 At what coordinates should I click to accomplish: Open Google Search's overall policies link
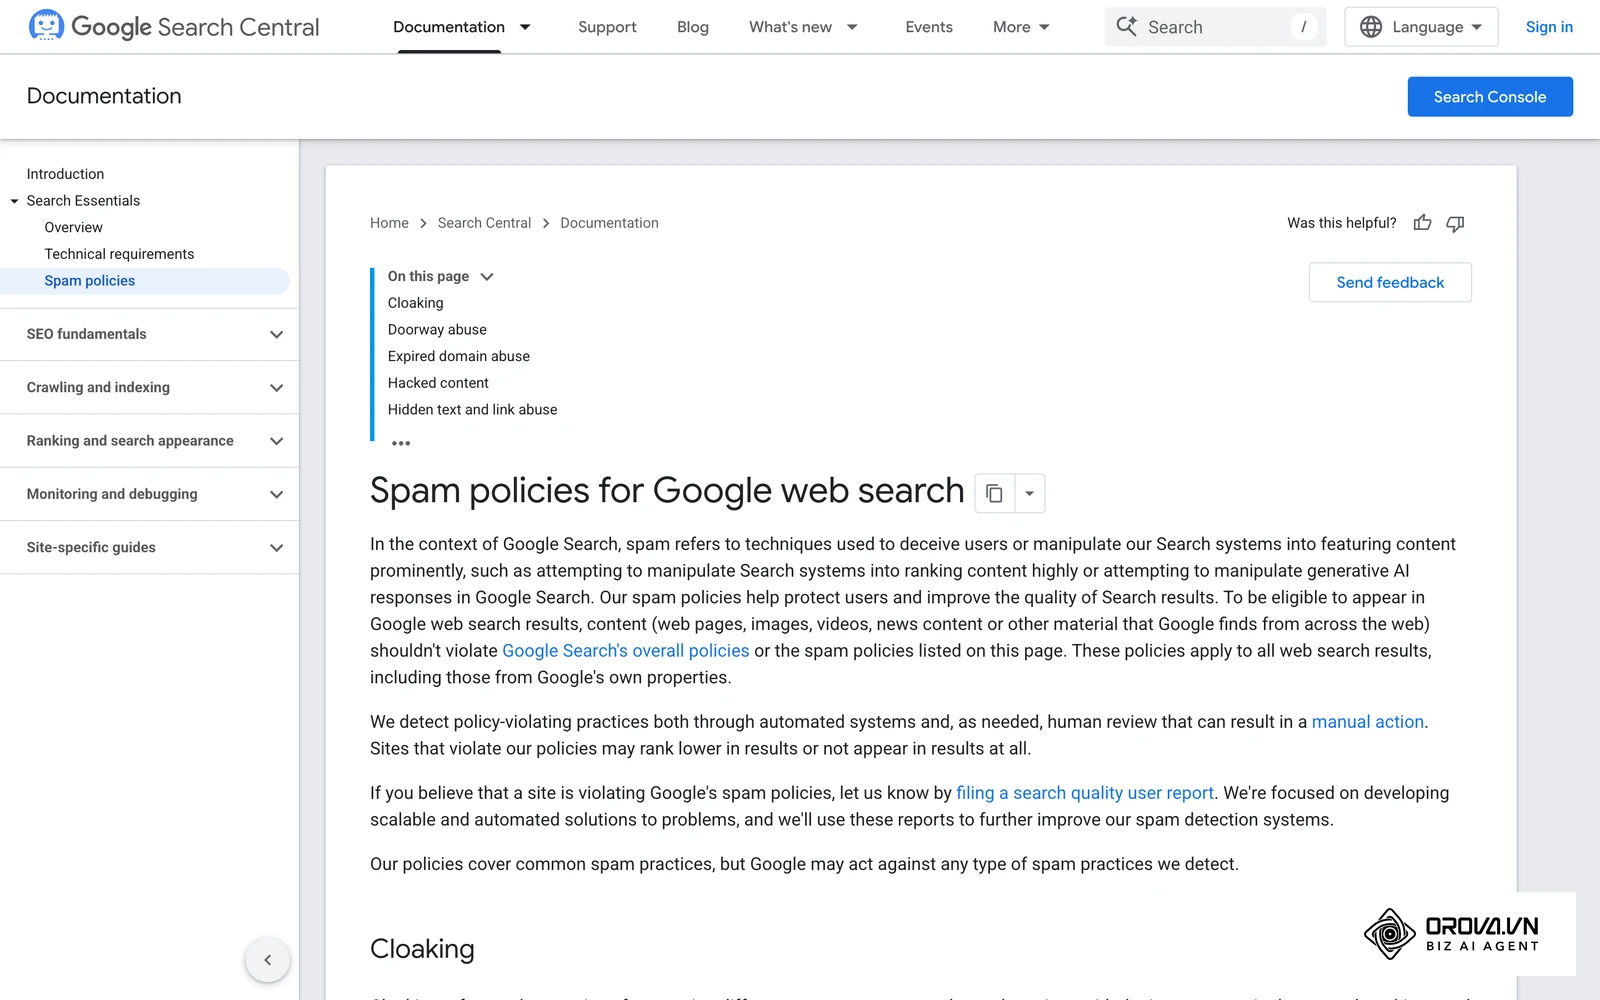626,651
